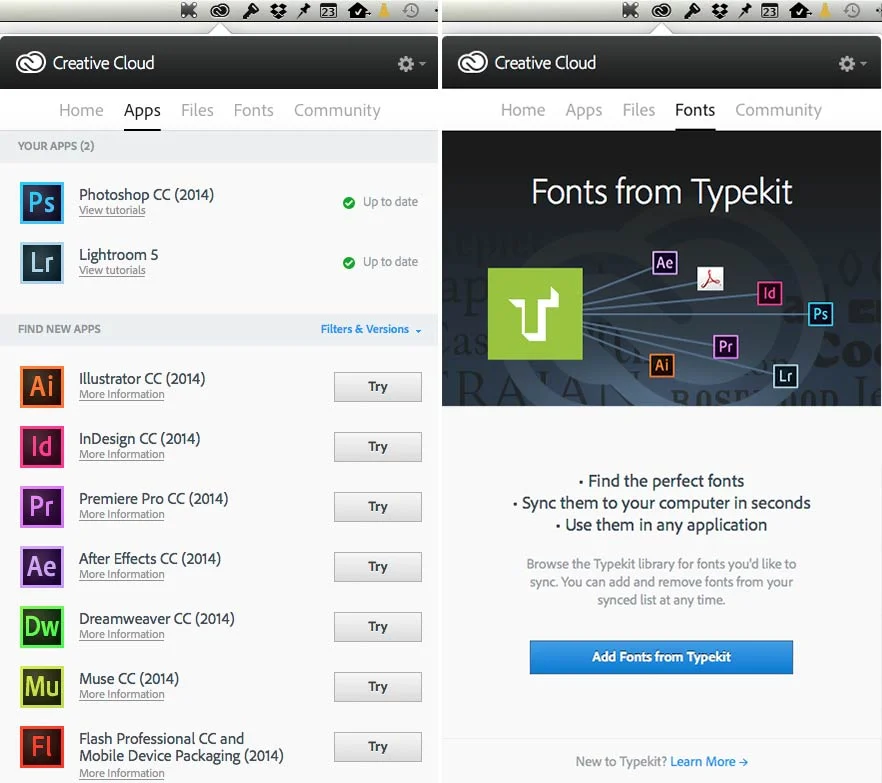Switch to the Home tab in the Apps panel
This screenshot has height=783, width=882.
point(81,110)
